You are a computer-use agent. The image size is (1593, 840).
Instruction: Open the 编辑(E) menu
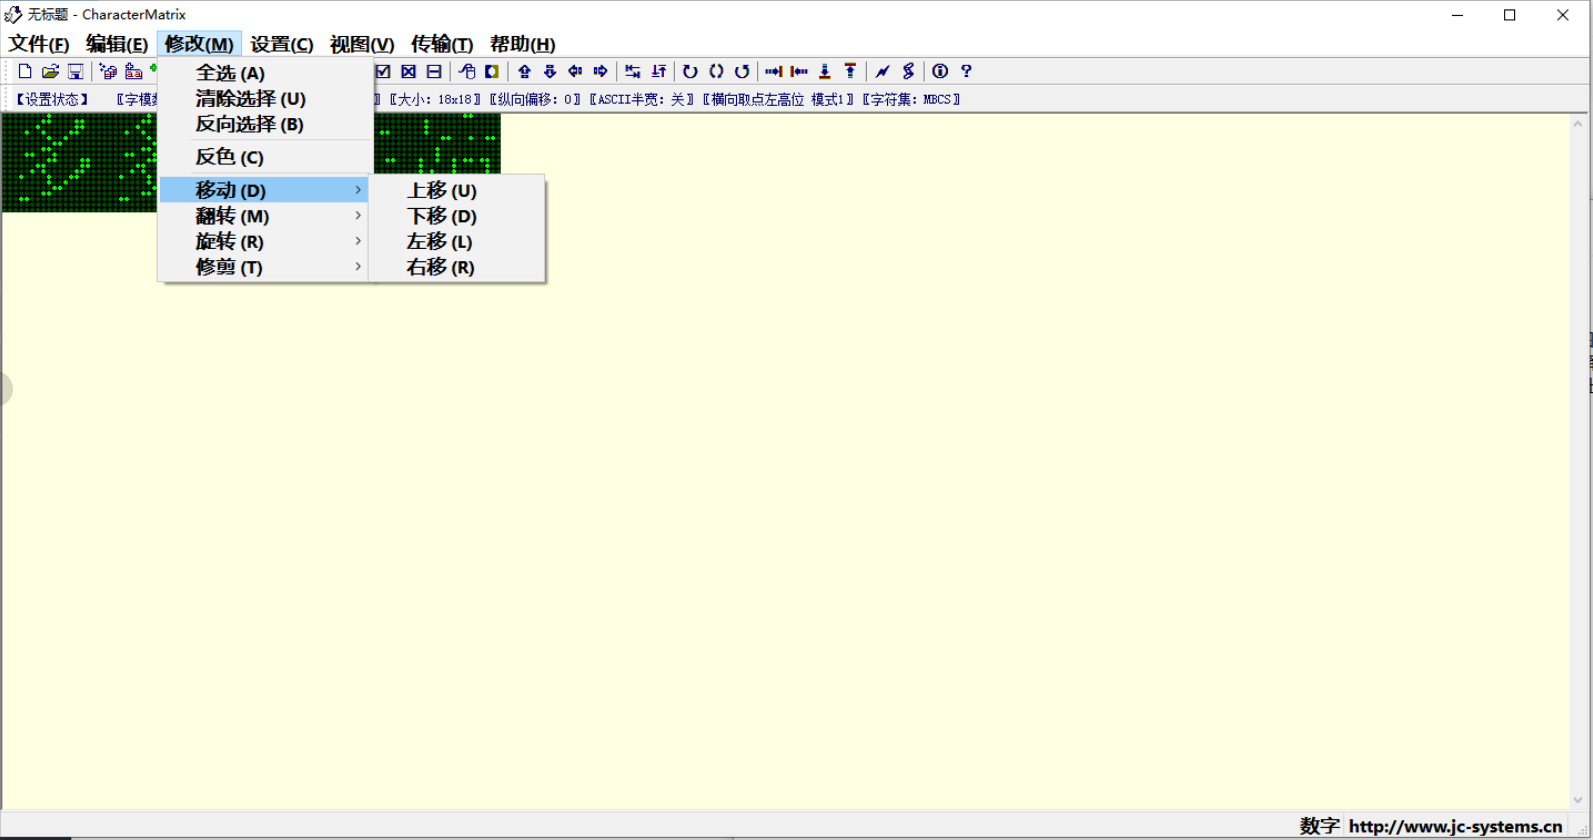[117, 44]
